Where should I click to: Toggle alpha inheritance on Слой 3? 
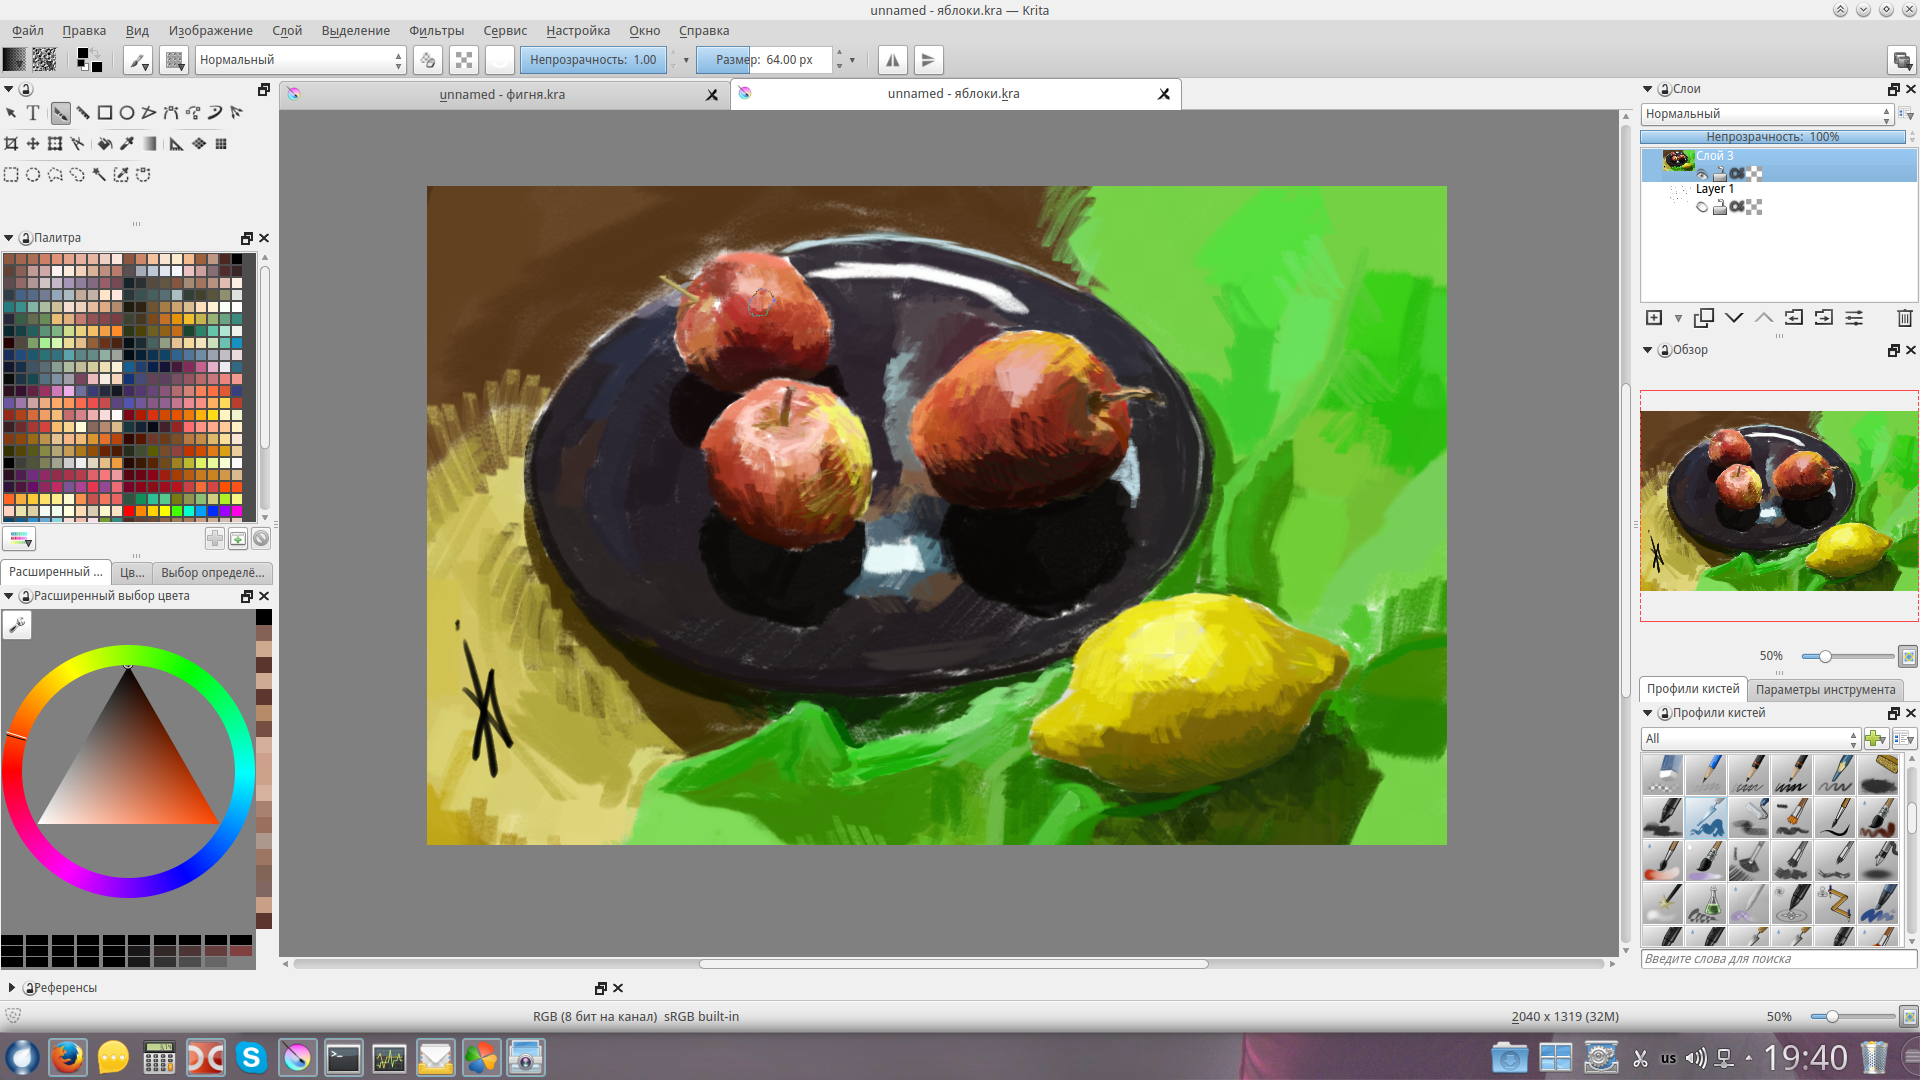click(1737, 174)
